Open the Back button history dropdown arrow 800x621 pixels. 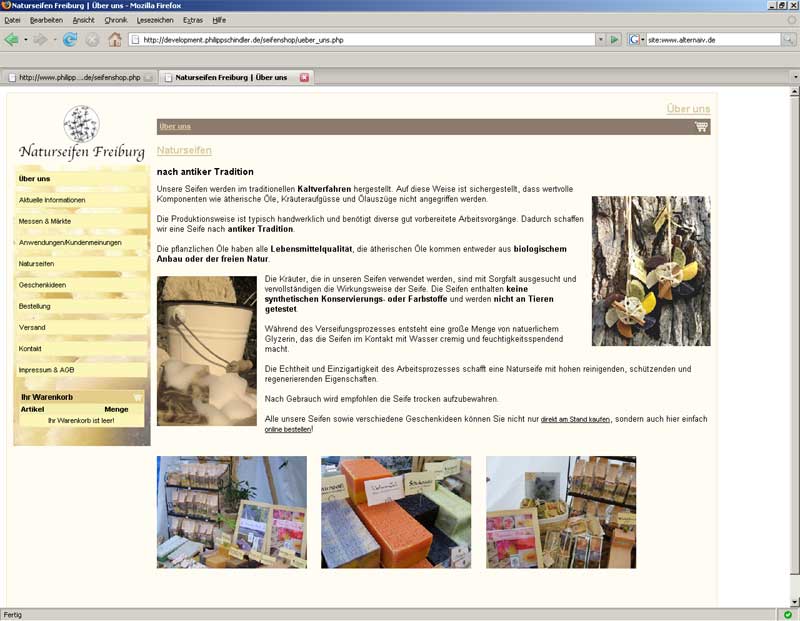click(25, 40)
